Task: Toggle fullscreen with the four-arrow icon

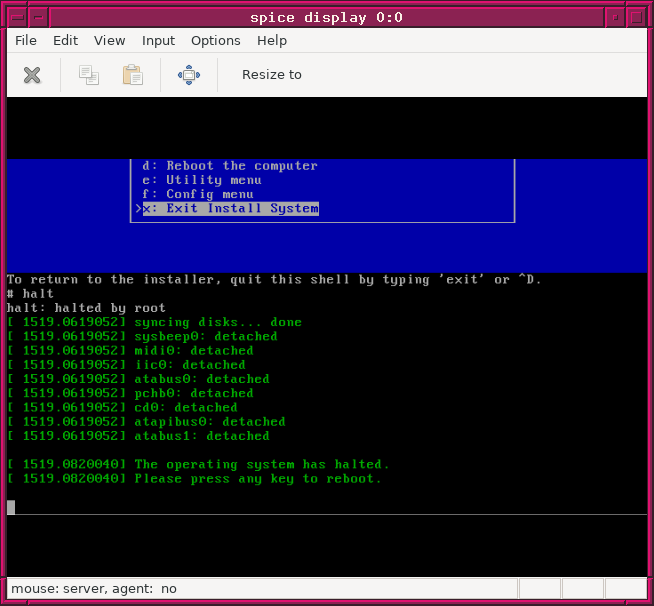Action: (189, 75)
